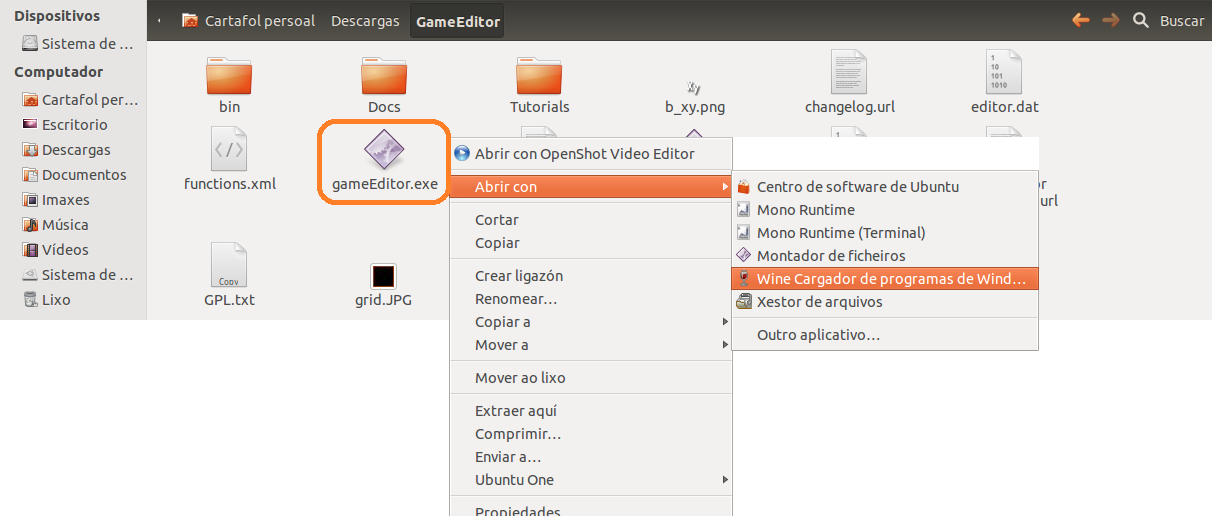Select the editor.dat binary file

click(x=1004, y=73)
